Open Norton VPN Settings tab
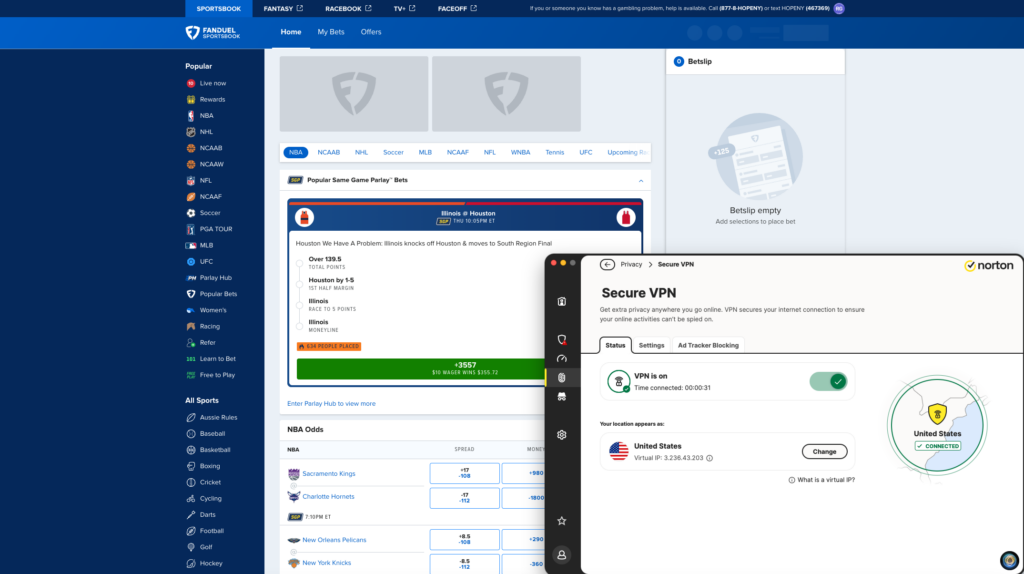 651,345
